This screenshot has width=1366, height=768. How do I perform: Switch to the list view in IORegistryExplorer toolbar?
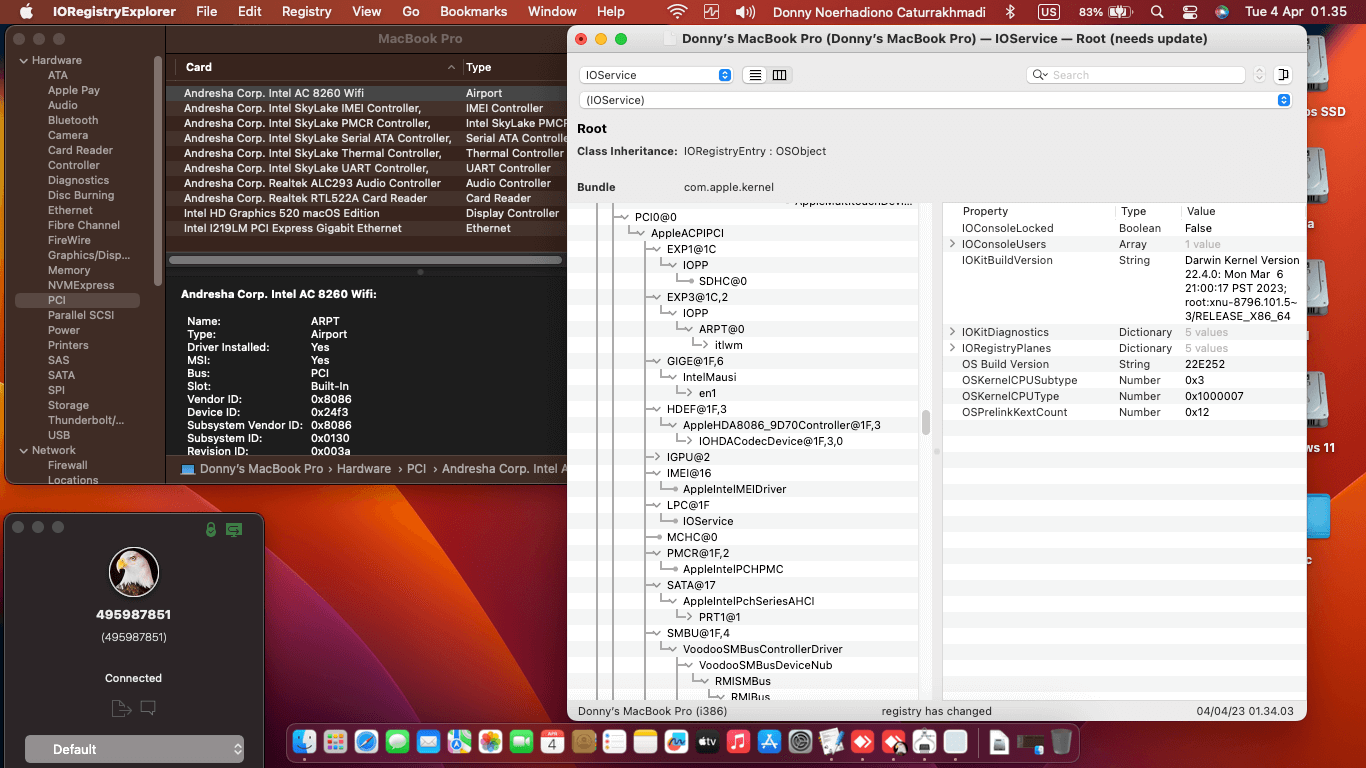[x=755, y=75]
